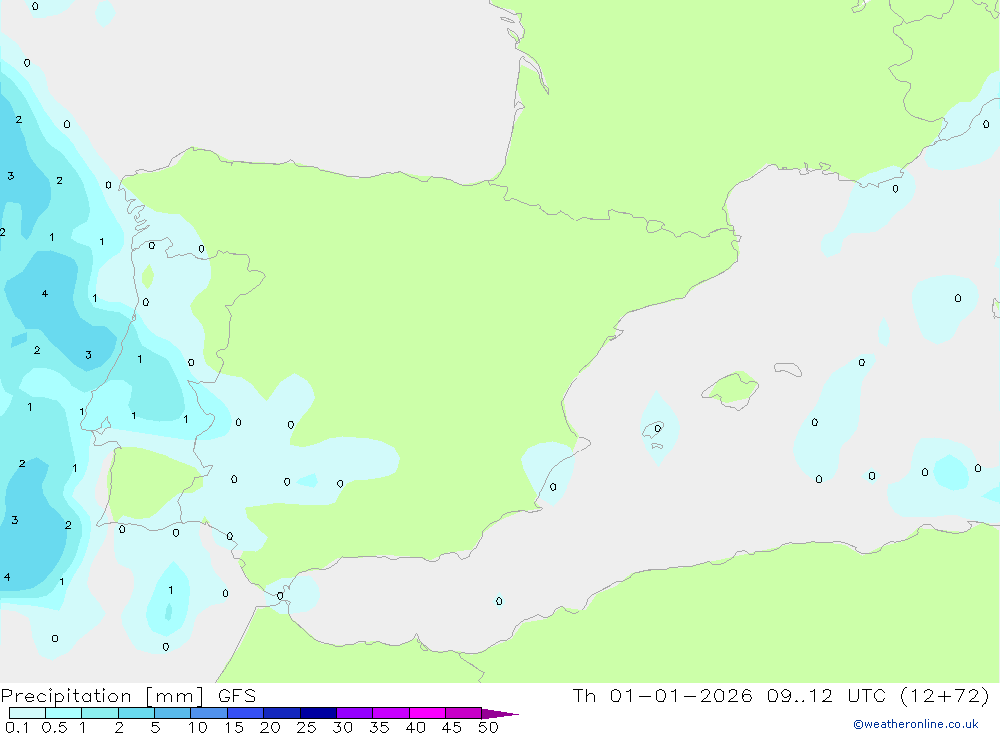This screenshot has height=733, width=1000.
Task: Click the 0.5–1 mm legend color box
Action: 64,713
